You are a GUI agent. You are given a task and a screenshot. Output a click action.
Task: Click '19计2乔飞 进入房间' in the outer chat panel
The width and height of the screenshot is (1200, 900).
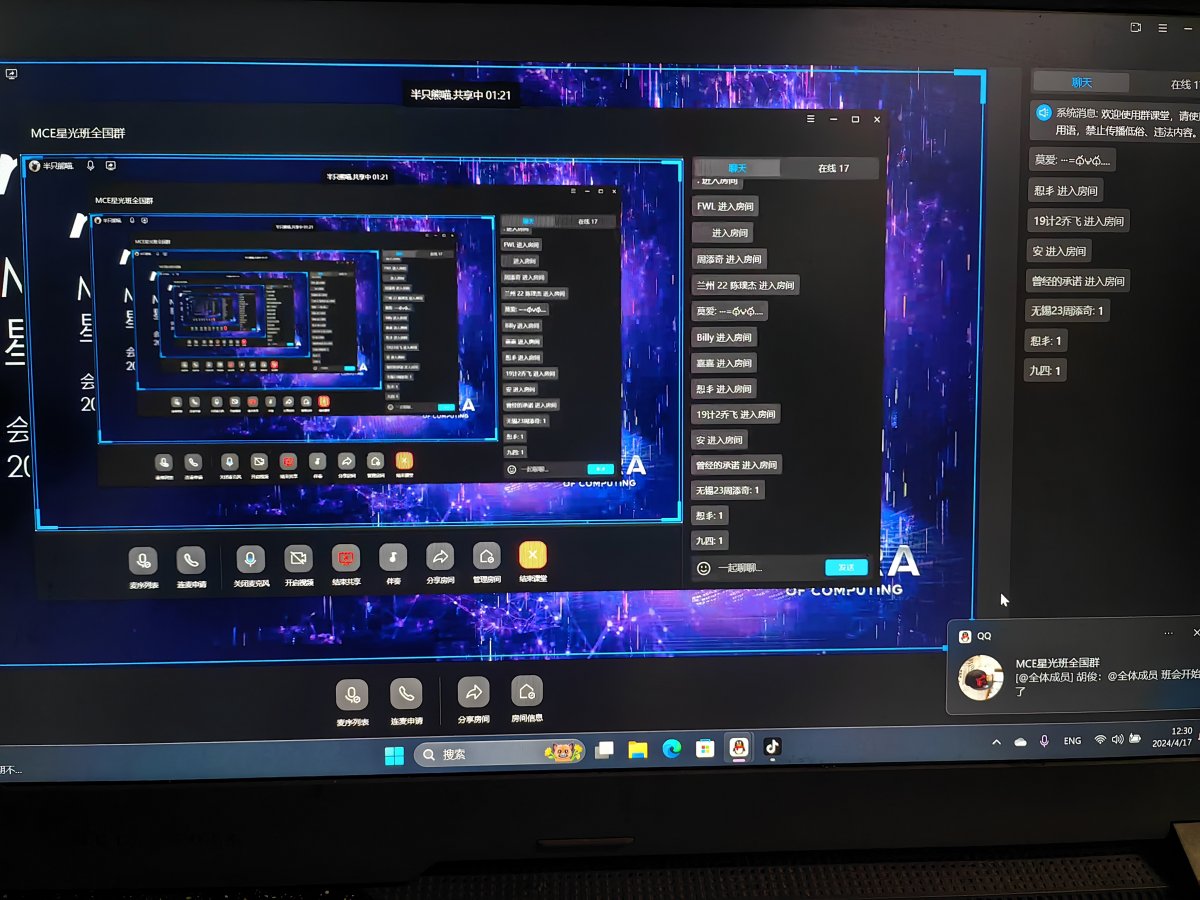(1078, 221)
